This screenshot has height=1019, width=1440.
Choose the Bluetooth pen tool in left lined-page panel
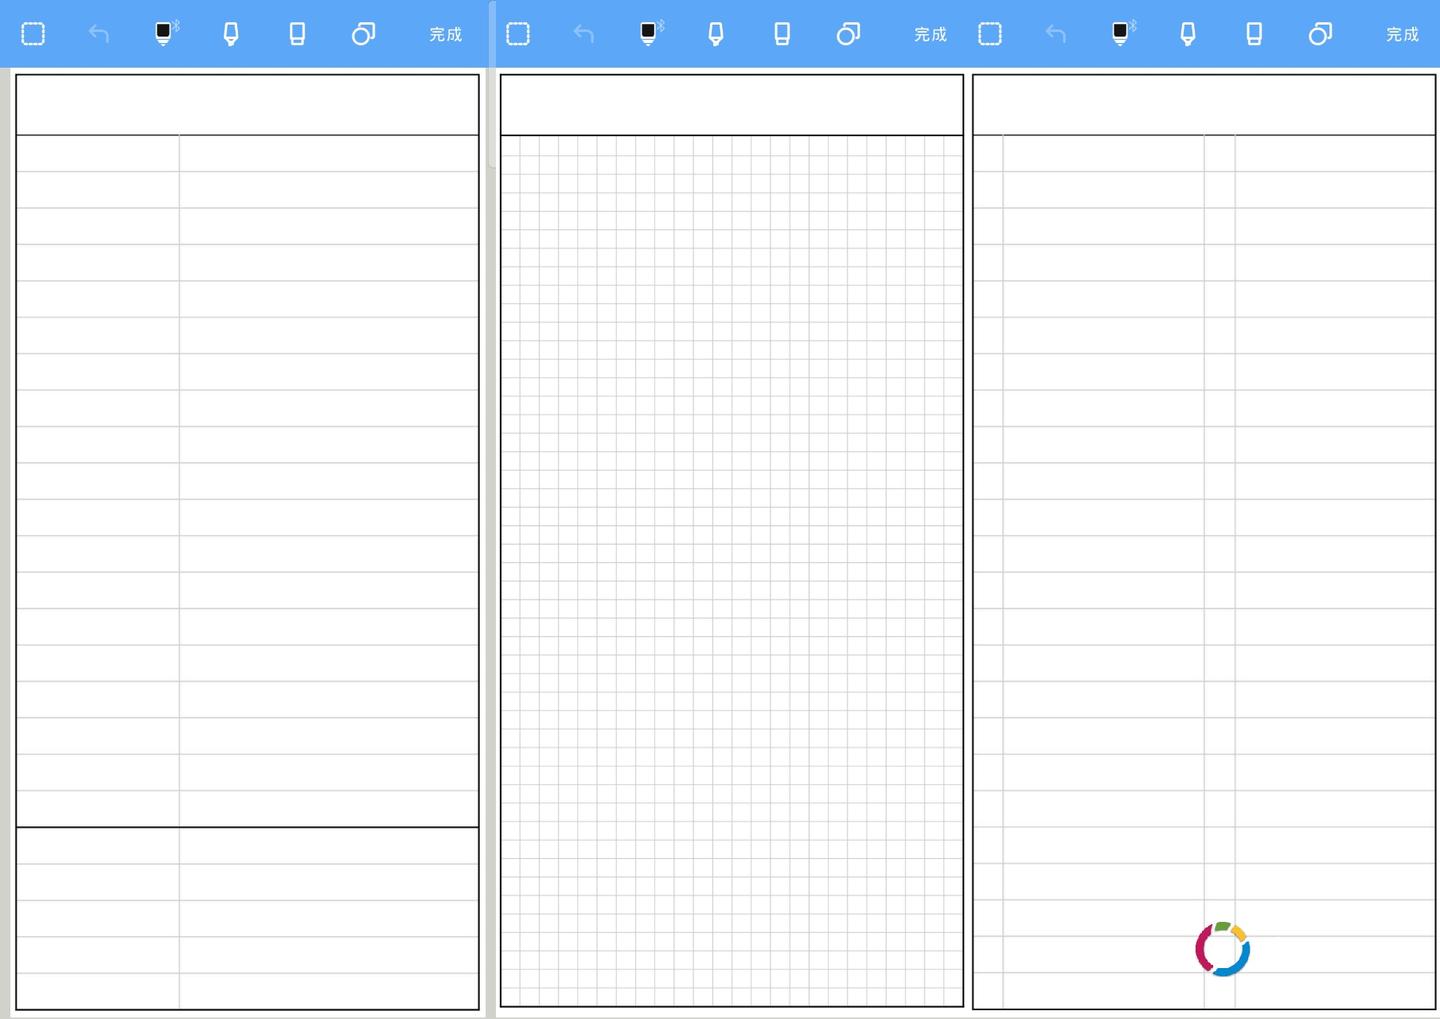point(166,34)
